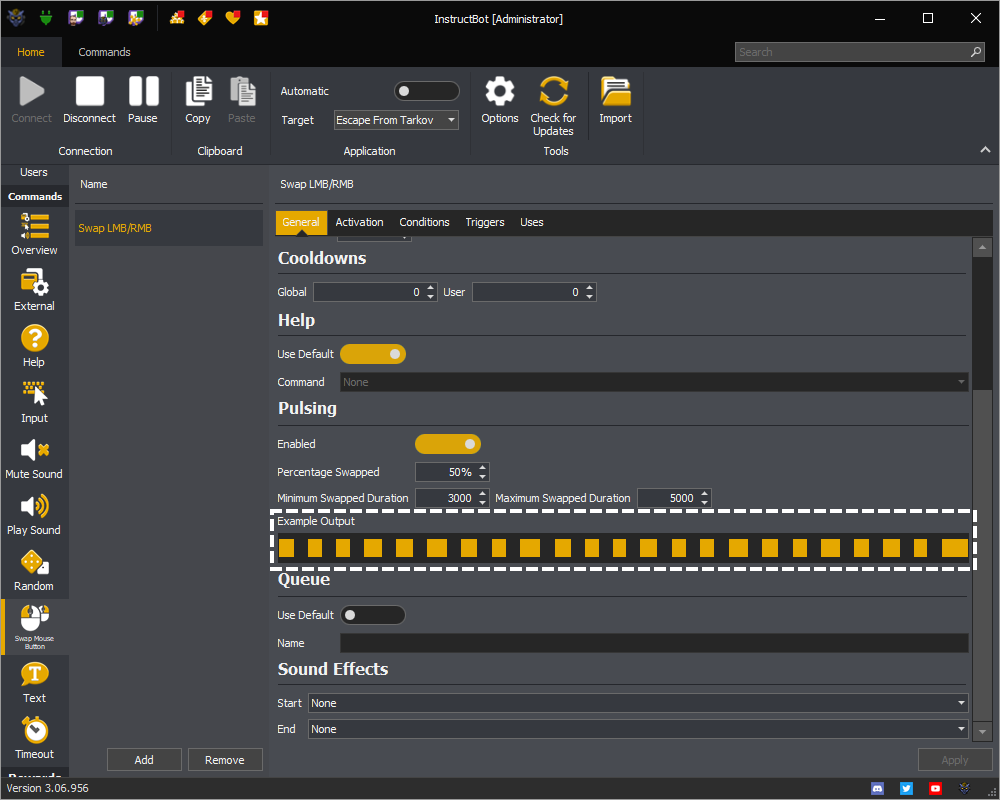This screenshot has width=1000, height=800.
Task: Click the star icon in title bar
Action: [261, 18]
